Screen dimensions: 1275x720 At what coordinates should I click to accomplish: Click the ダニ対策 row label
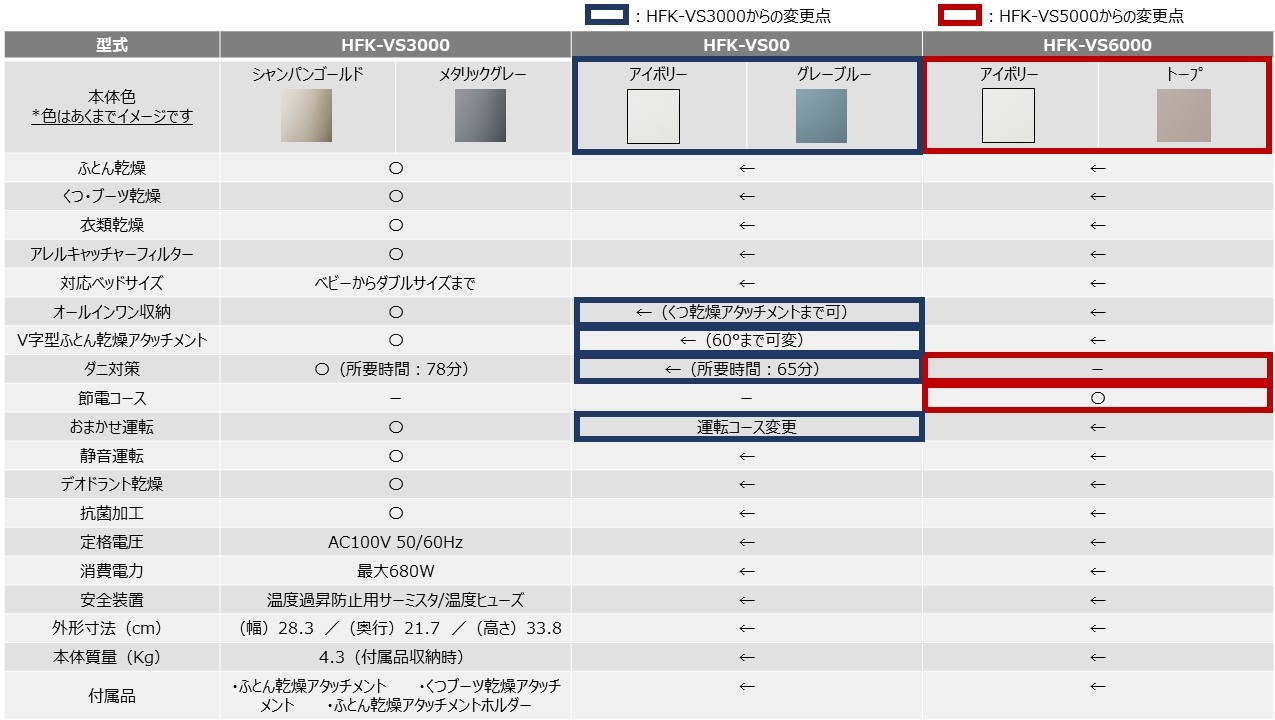pyautogui.click(x=112, y=369)
